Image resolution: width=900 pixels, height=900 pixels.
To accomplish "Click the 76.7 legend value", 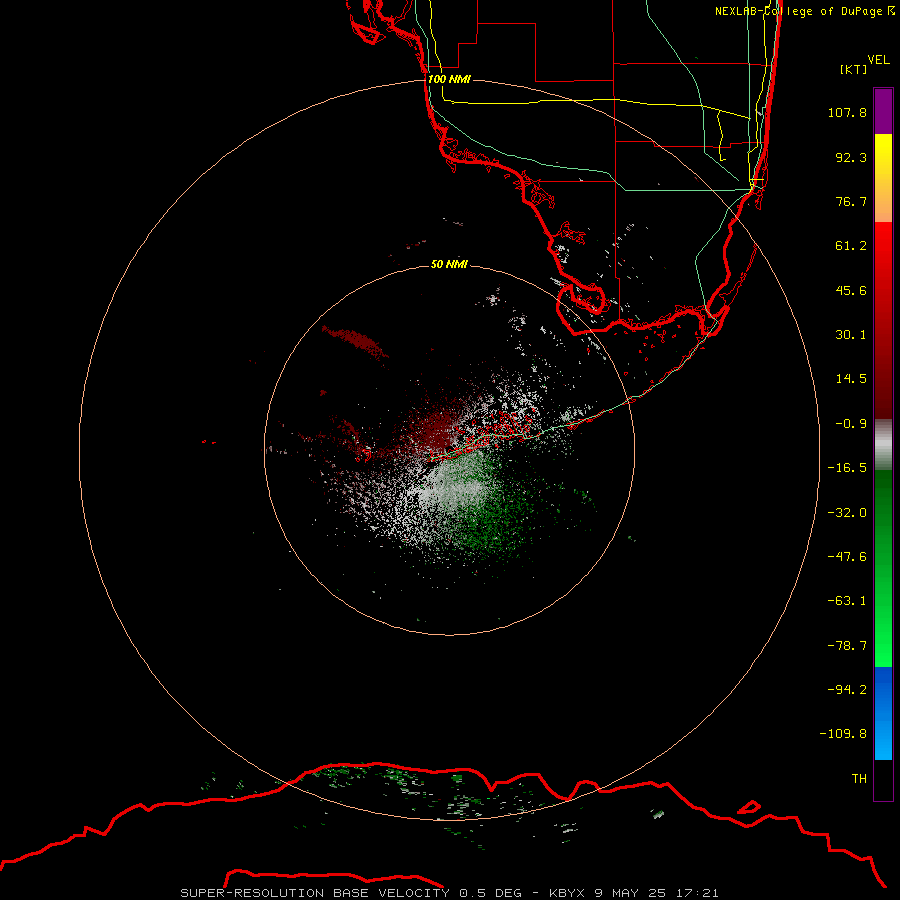I will [851, 201].
